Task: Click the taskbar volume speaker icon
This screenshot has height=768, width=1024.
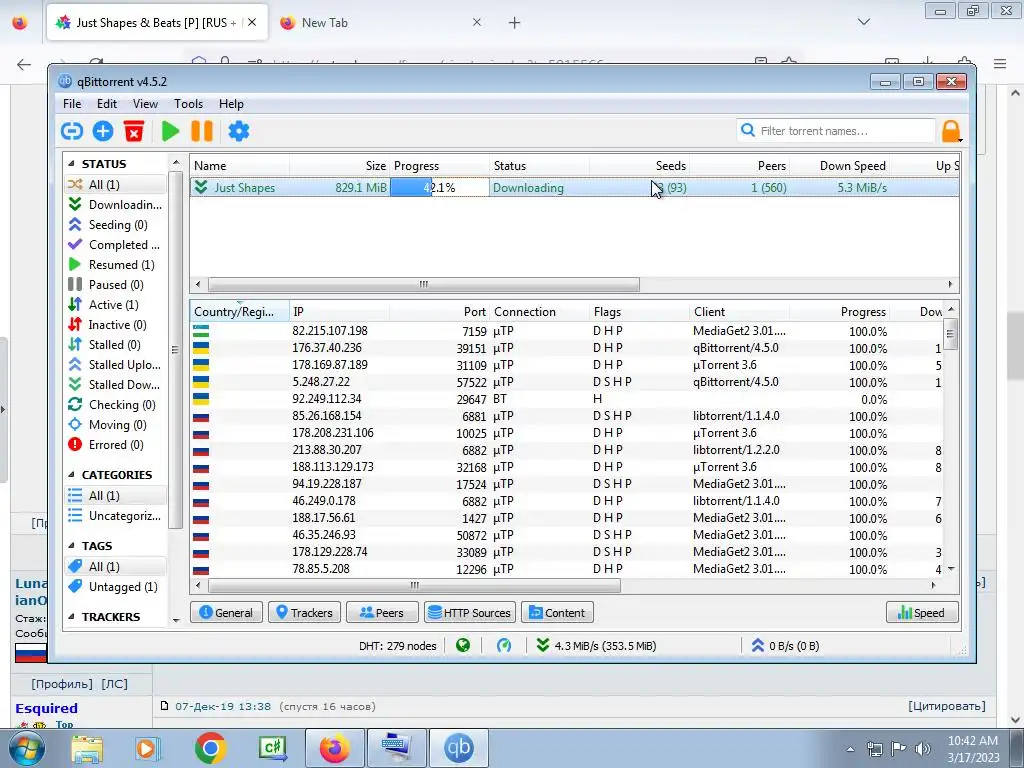Action: (923, 749)
